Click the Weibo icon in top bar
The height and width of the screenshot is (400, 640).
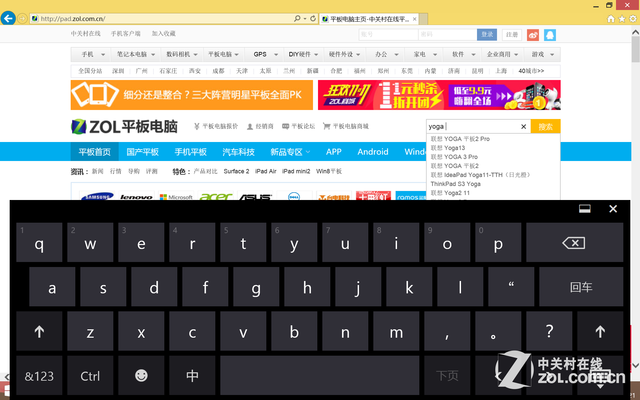(533, 35)
